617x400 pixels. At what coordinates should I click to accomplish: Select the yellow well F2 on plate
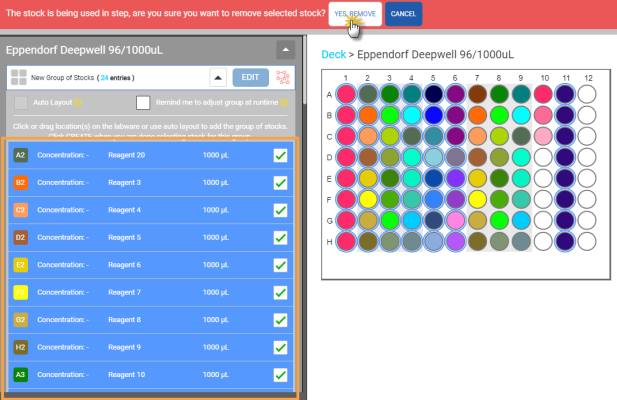tap(368, 199)
